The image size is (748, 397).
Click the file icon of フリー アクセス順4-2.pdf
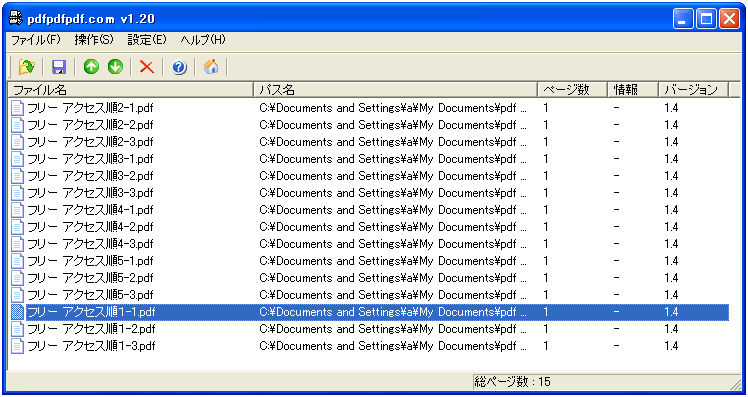tap(17, 227)
